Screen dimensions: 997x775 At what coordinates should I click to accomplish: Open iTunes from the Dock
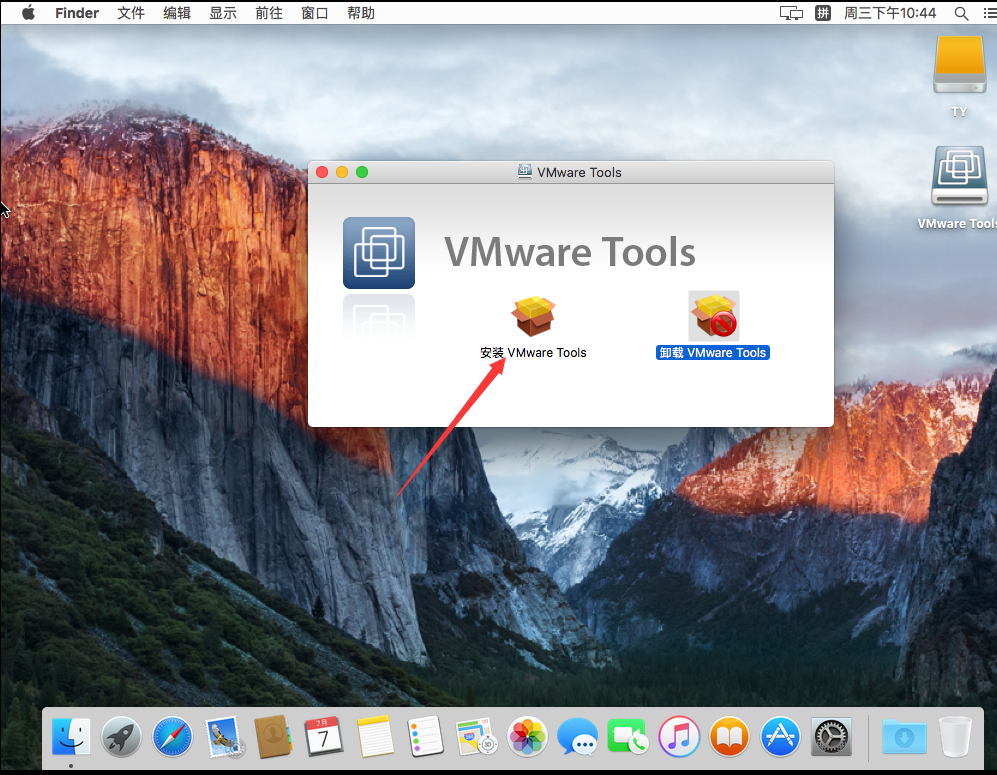click(678, 737)
